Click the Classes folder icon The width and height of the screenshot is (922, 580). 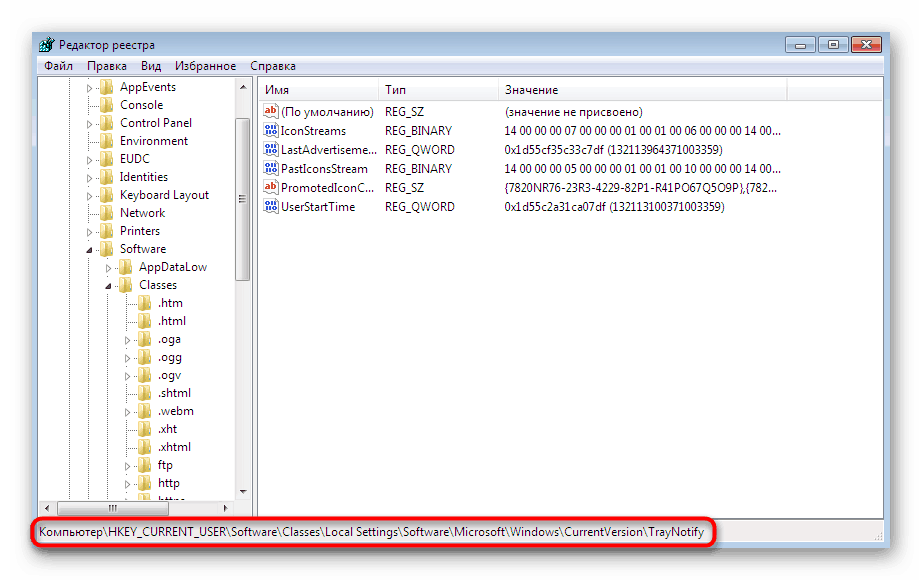[125, 285]
